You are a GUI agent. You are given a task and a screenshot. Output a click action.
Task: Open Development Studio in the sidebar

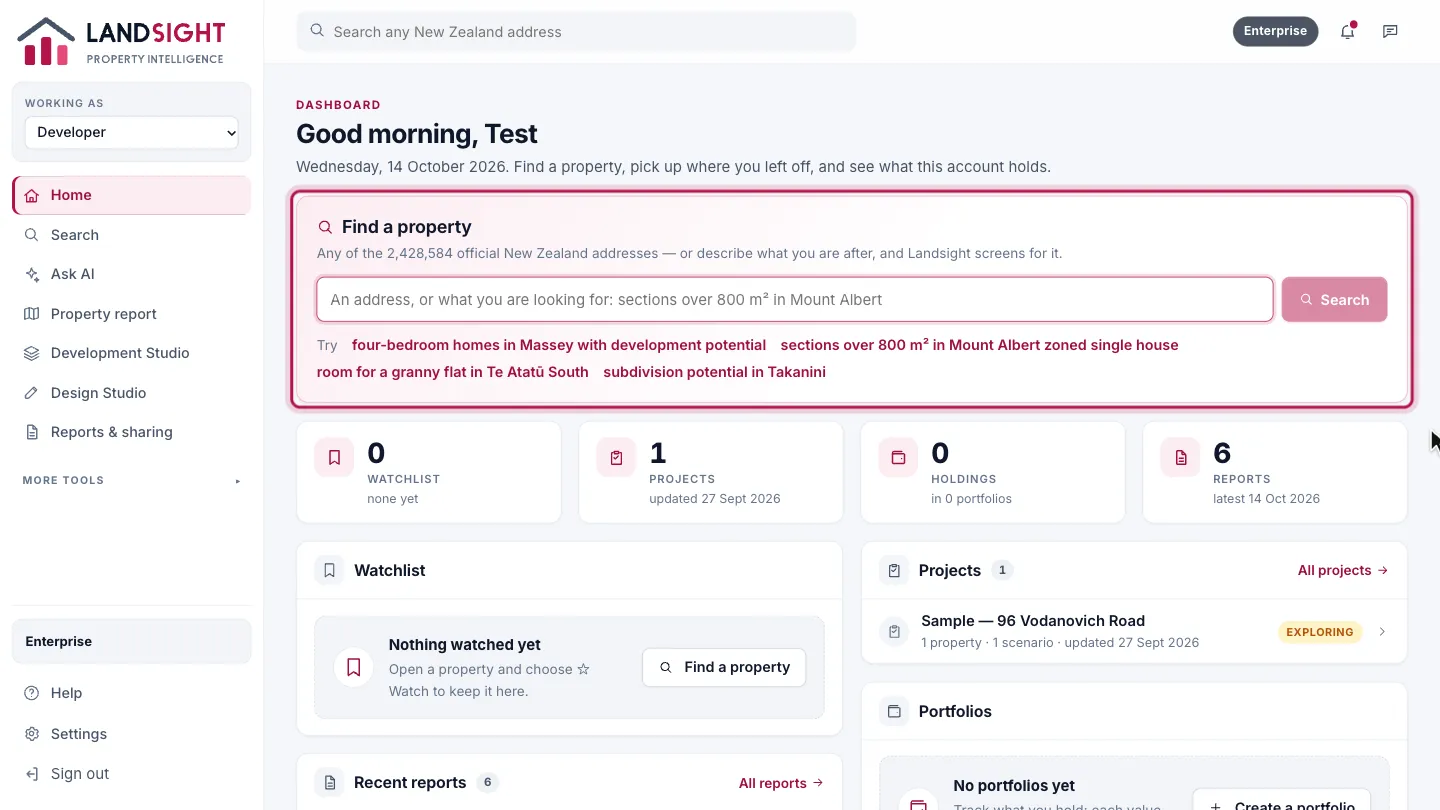pos(132,353)
